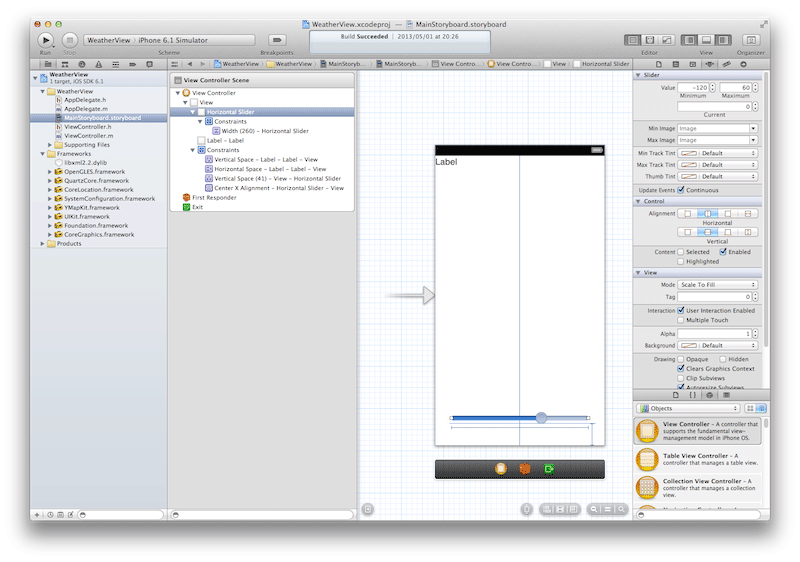The width and height of the screenshot is (800, 562).
Task: Toggle the Breakpoints button
Action: pos(277,40)
